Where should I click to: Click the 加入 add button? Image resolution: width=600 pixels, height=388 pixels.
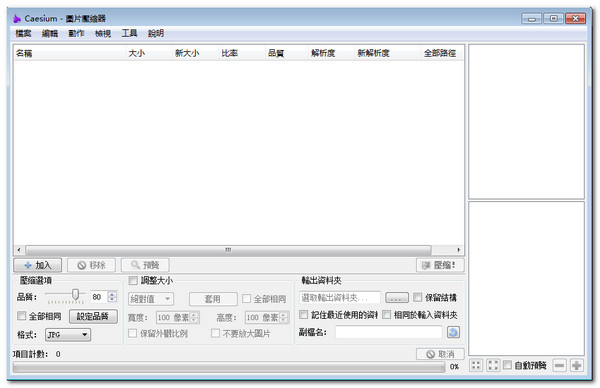point(38,265)
